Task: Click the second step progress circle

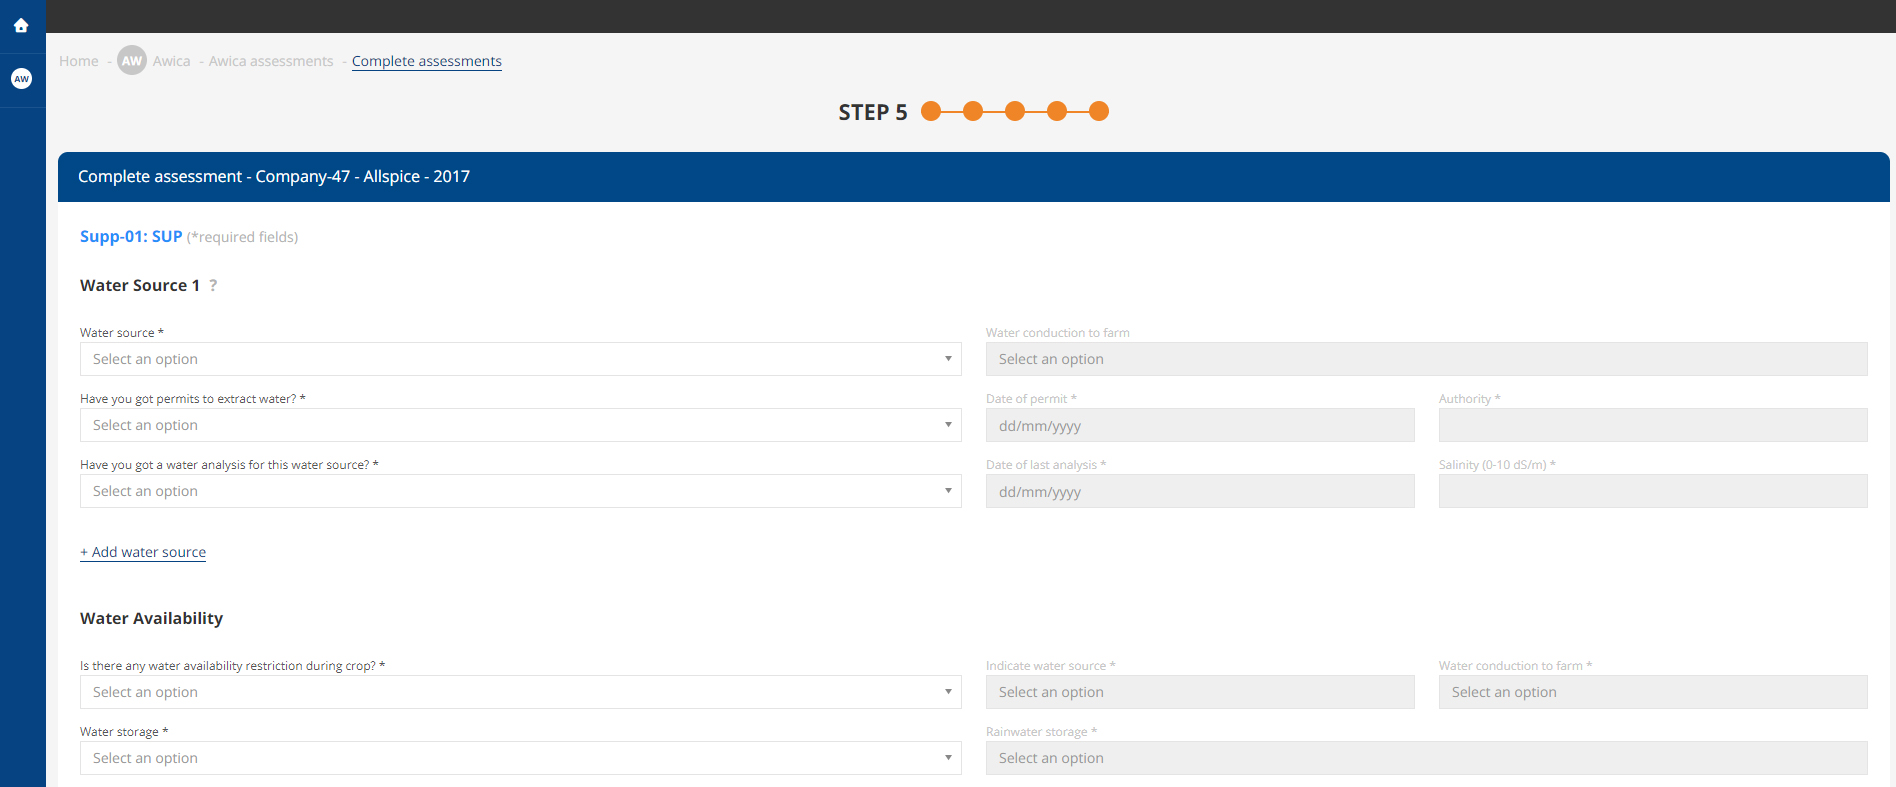Action: click(973, 111)
